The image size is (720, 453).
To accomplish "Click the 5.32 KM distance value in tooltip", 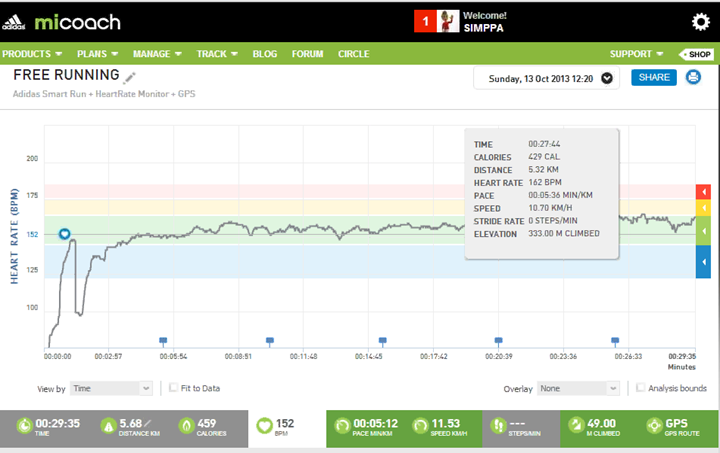I will coord(543,169).
